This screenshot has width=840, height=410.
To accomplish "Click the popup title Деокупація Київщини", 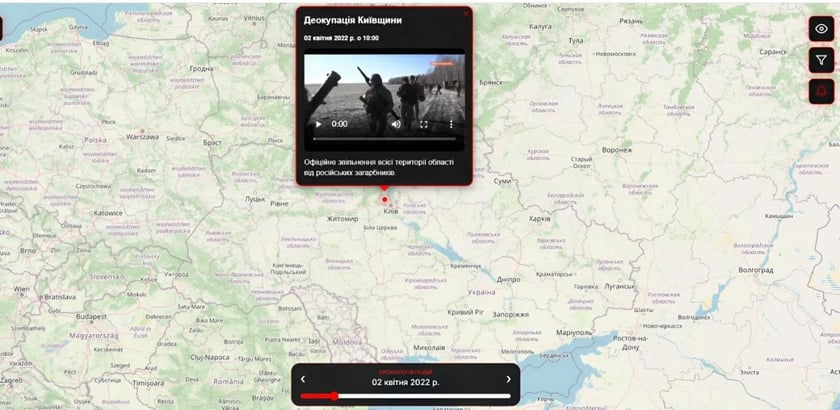I will coord(352,20).
